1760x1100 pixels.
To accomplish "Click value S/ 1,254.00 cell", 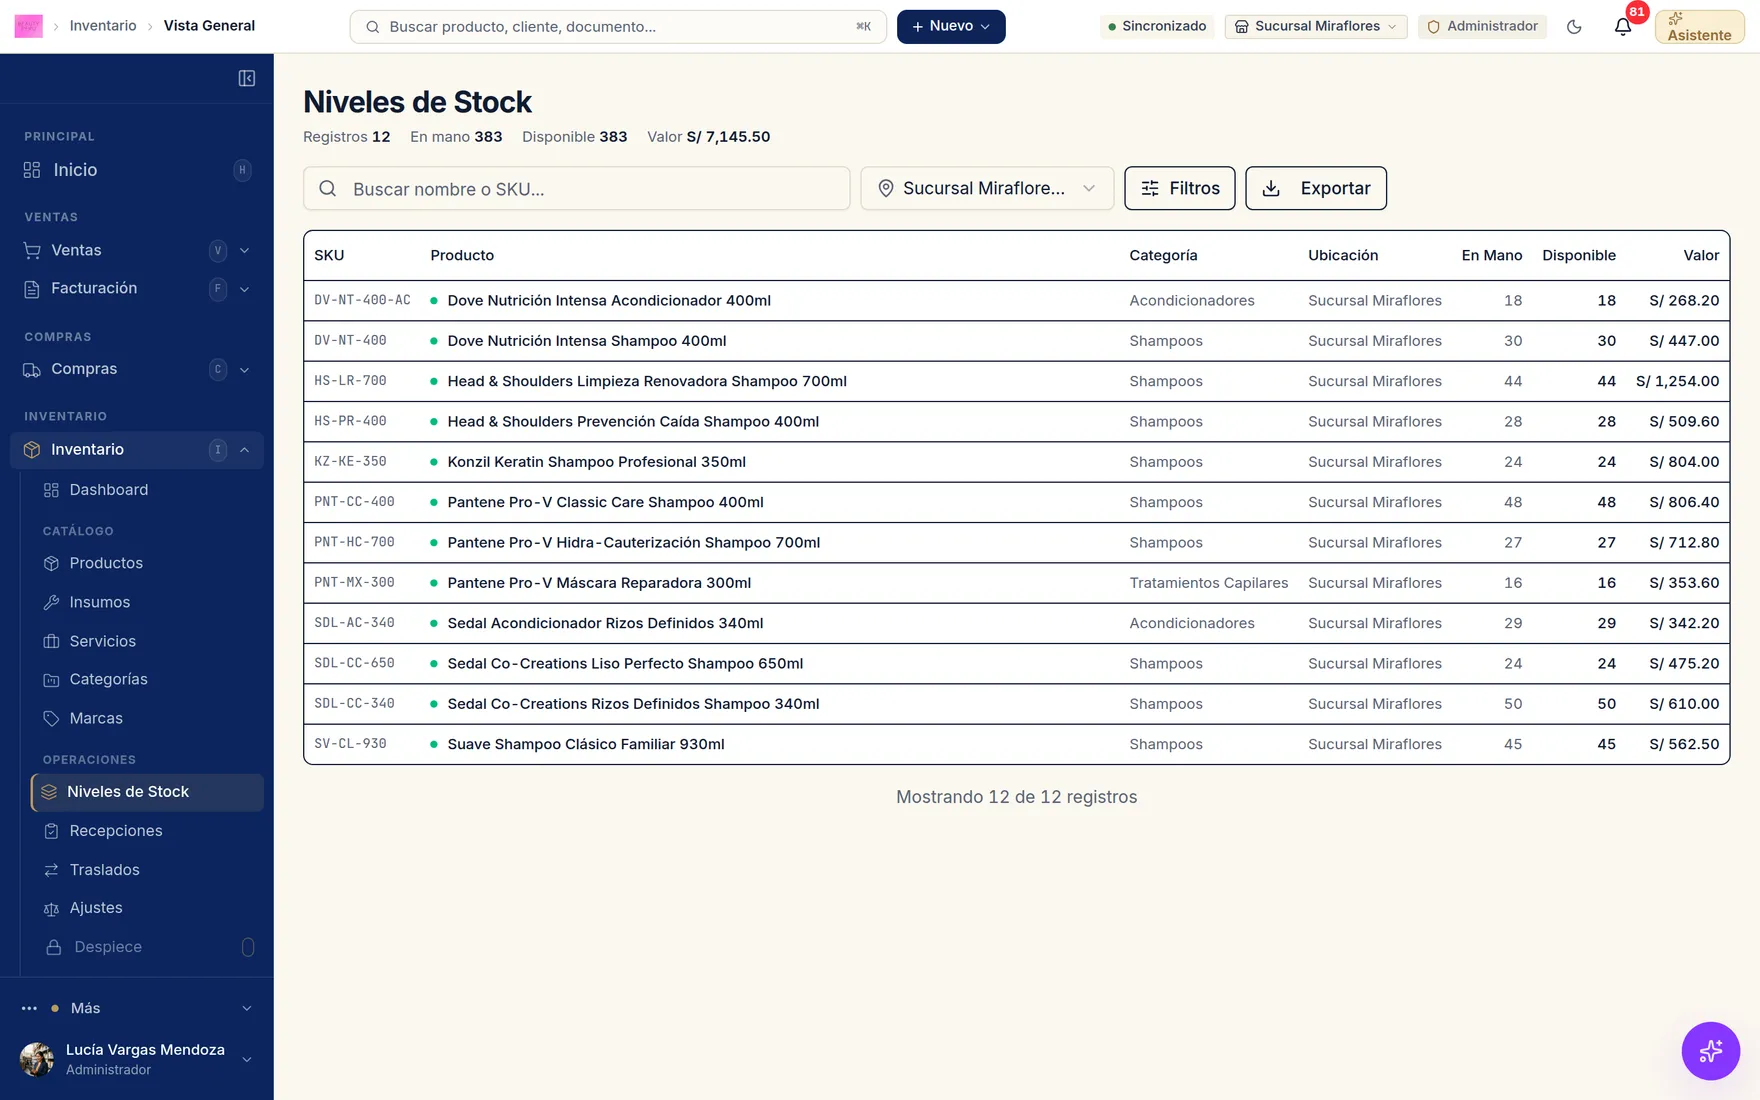I will pos(1677,381).
